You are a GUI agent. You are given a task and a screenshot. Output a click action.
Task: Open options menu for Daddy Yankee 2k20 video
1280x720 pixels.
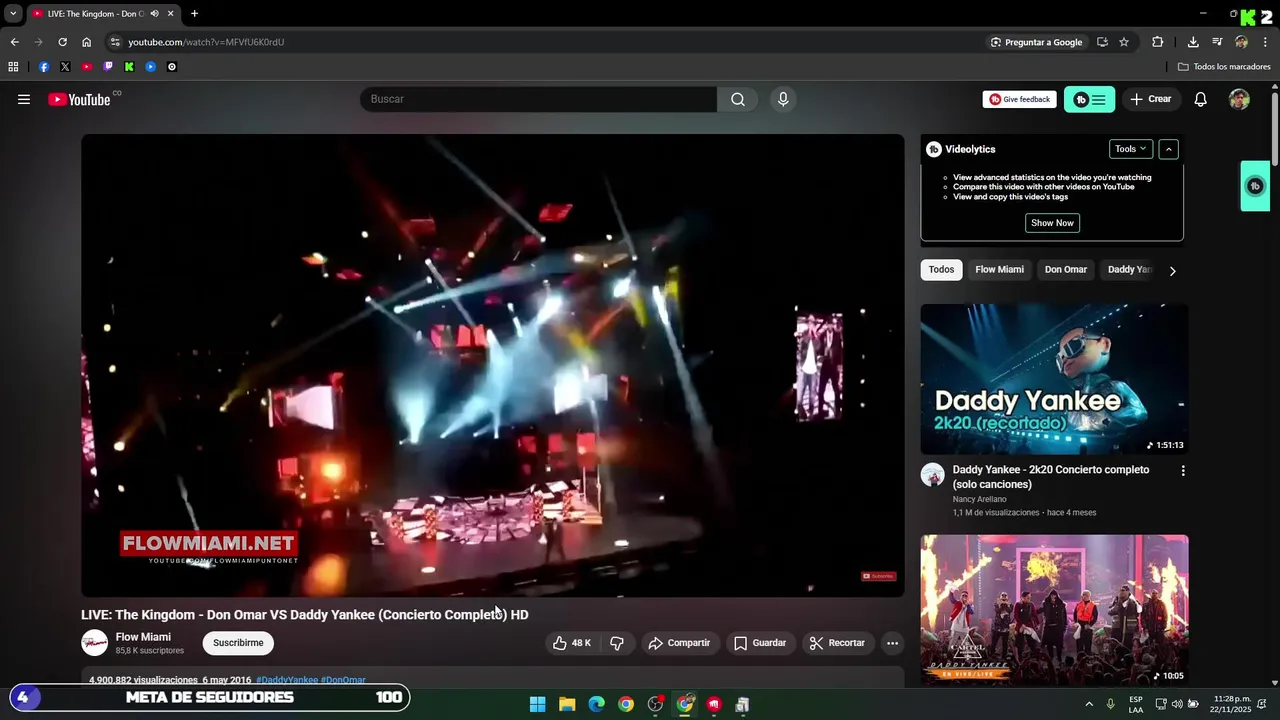click(x=1183, y=471)
